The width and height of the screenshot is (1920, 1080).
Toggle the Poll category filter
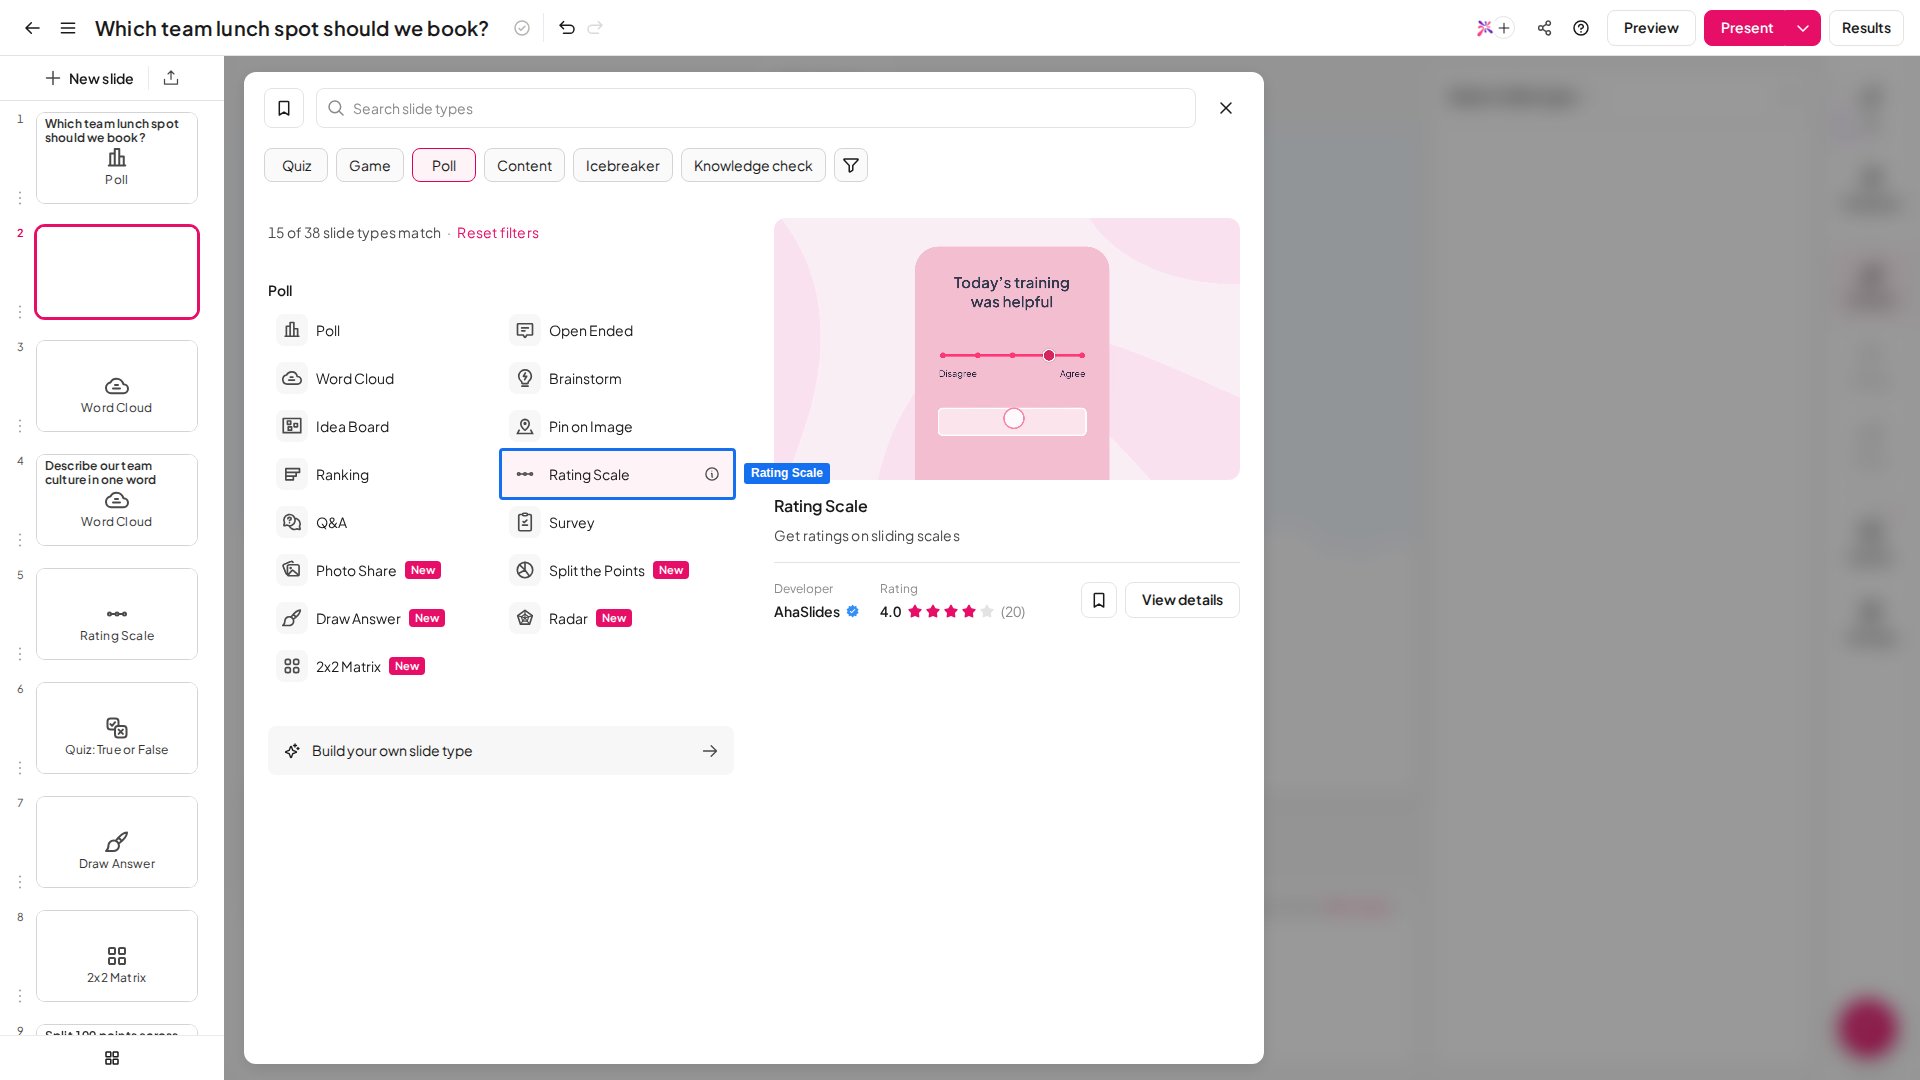444,165
